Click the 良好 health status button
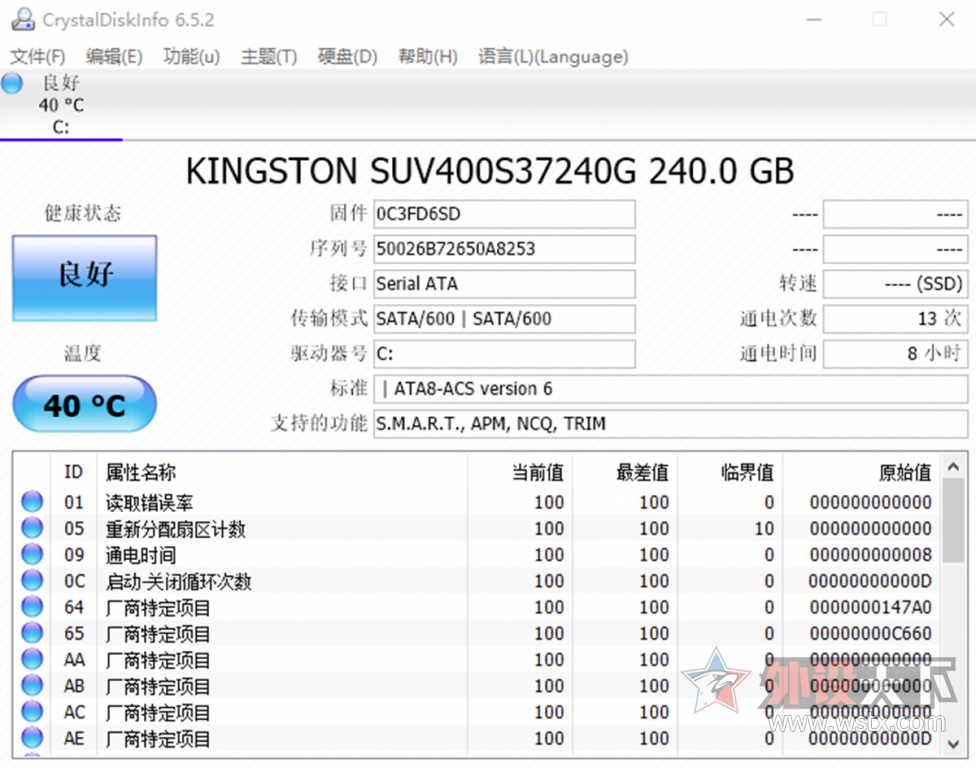This screenshot has width=976, height=768. tap(85, 278)
